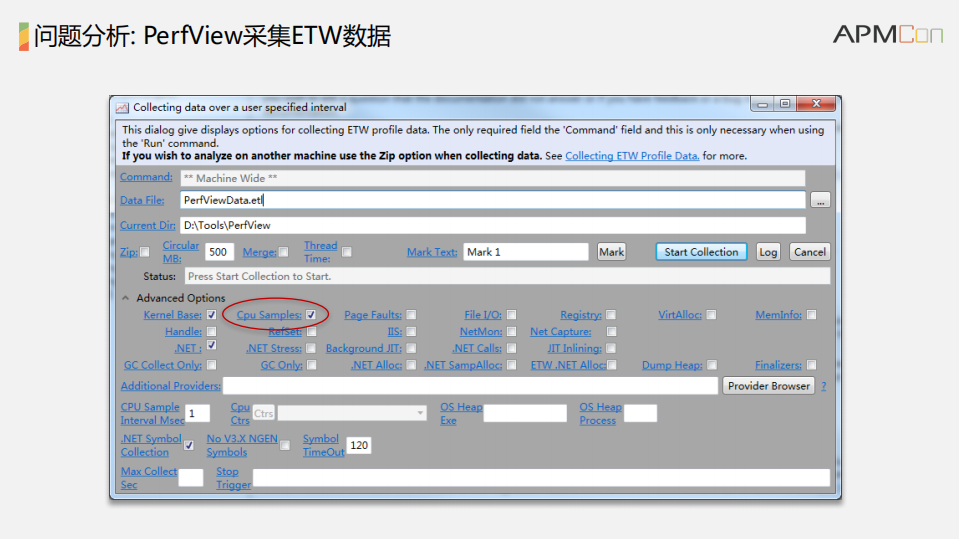This screenshot has height=539, width=959.
Task: Click Start Collection button
Action: pos(701,252)
